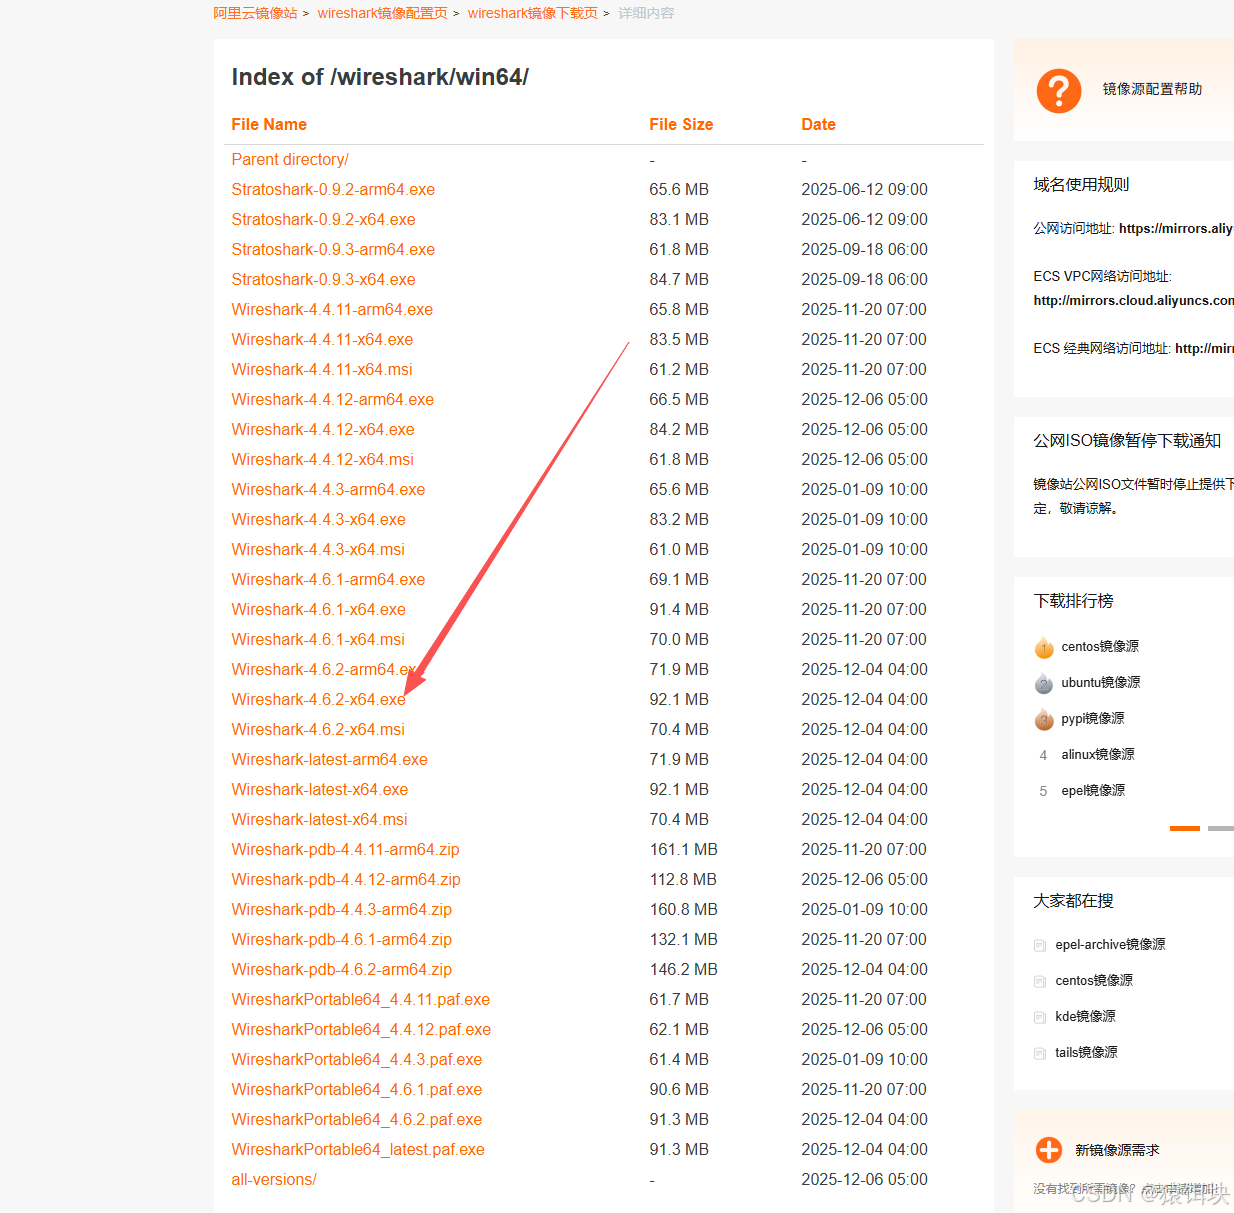This screenshot has height=1213, width=1234.
Task: Go to wireshark镜像下载页 breadcrumb
Action: pos(532,13)
